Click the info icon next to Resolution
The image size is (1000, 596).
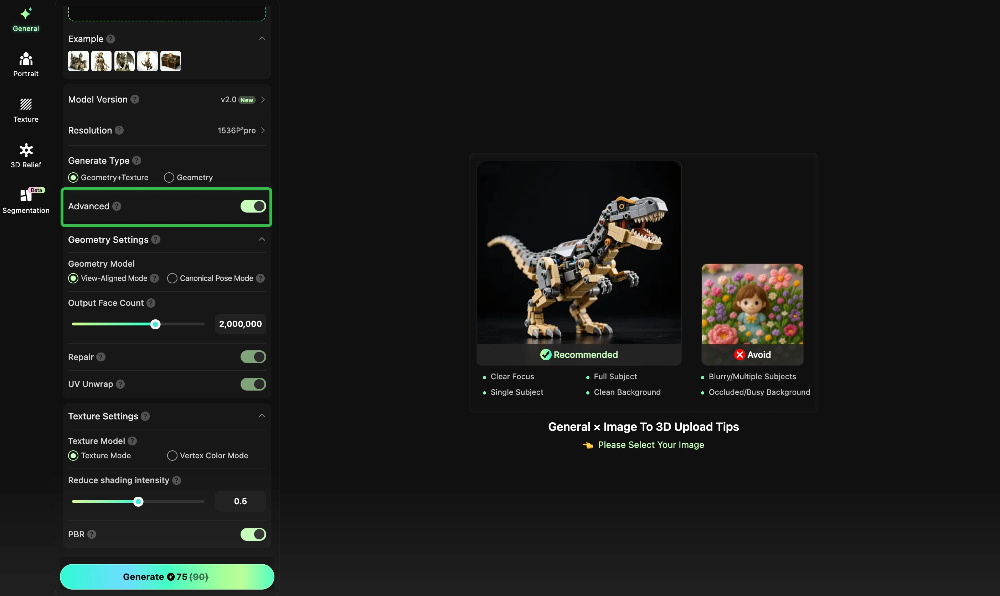120,131
